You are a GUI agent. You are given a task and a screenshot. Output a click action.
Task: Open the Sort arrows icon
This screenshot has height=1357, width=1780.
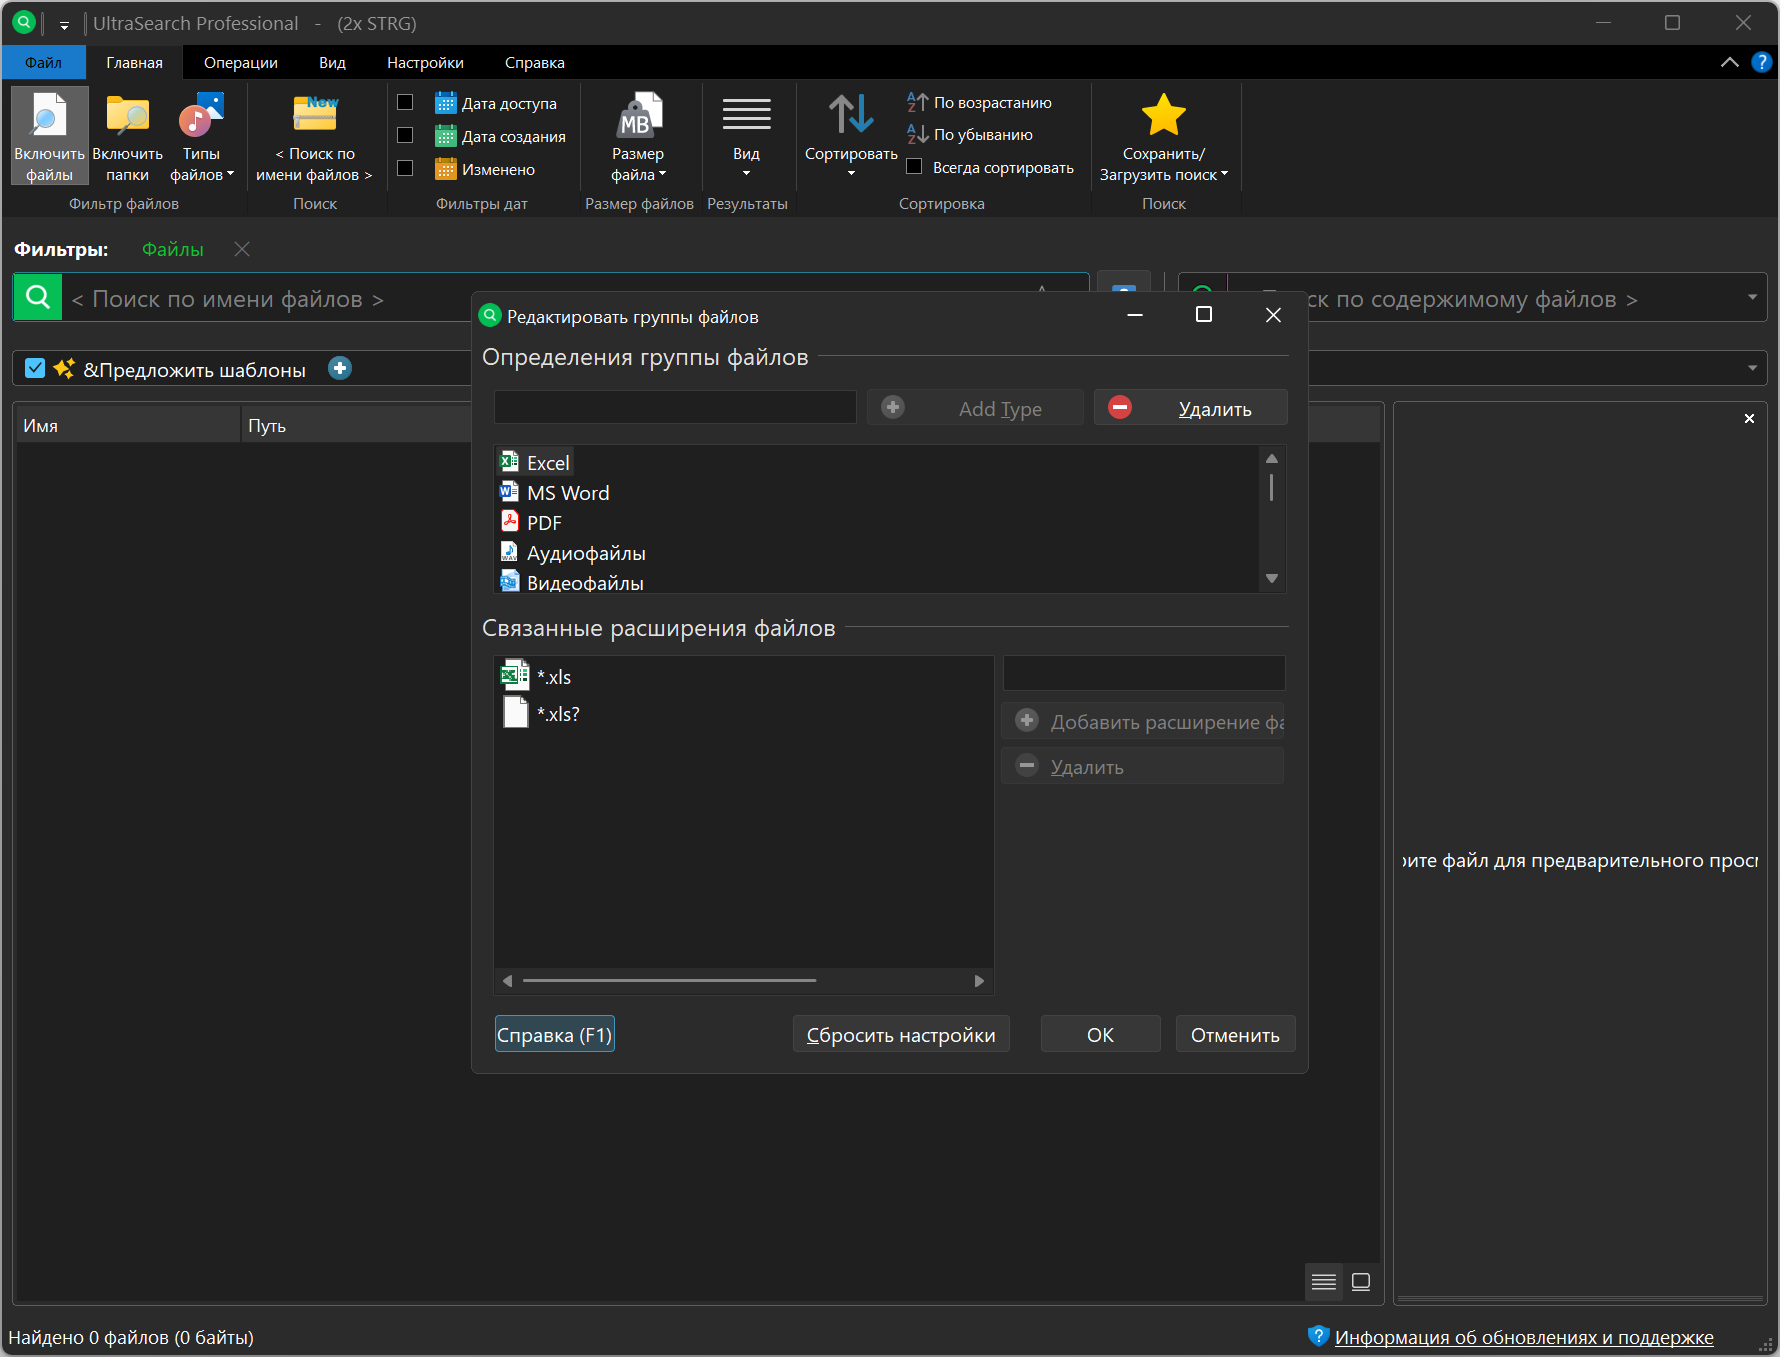(x=851, y=115)
